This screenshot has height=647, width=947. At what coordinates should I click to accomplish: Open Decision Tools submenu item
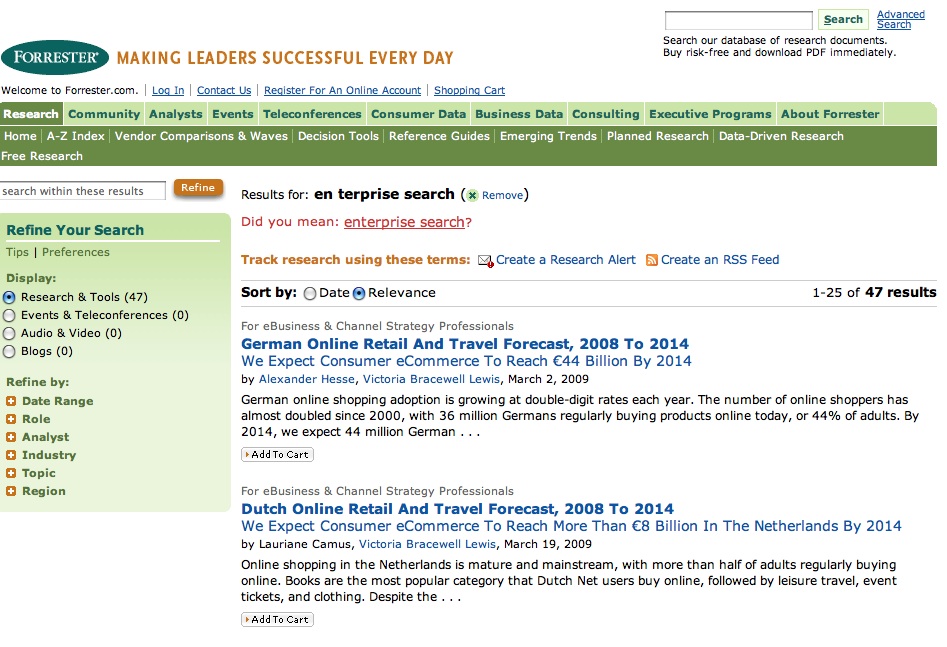pyautogui.click(x=338, y=137)
